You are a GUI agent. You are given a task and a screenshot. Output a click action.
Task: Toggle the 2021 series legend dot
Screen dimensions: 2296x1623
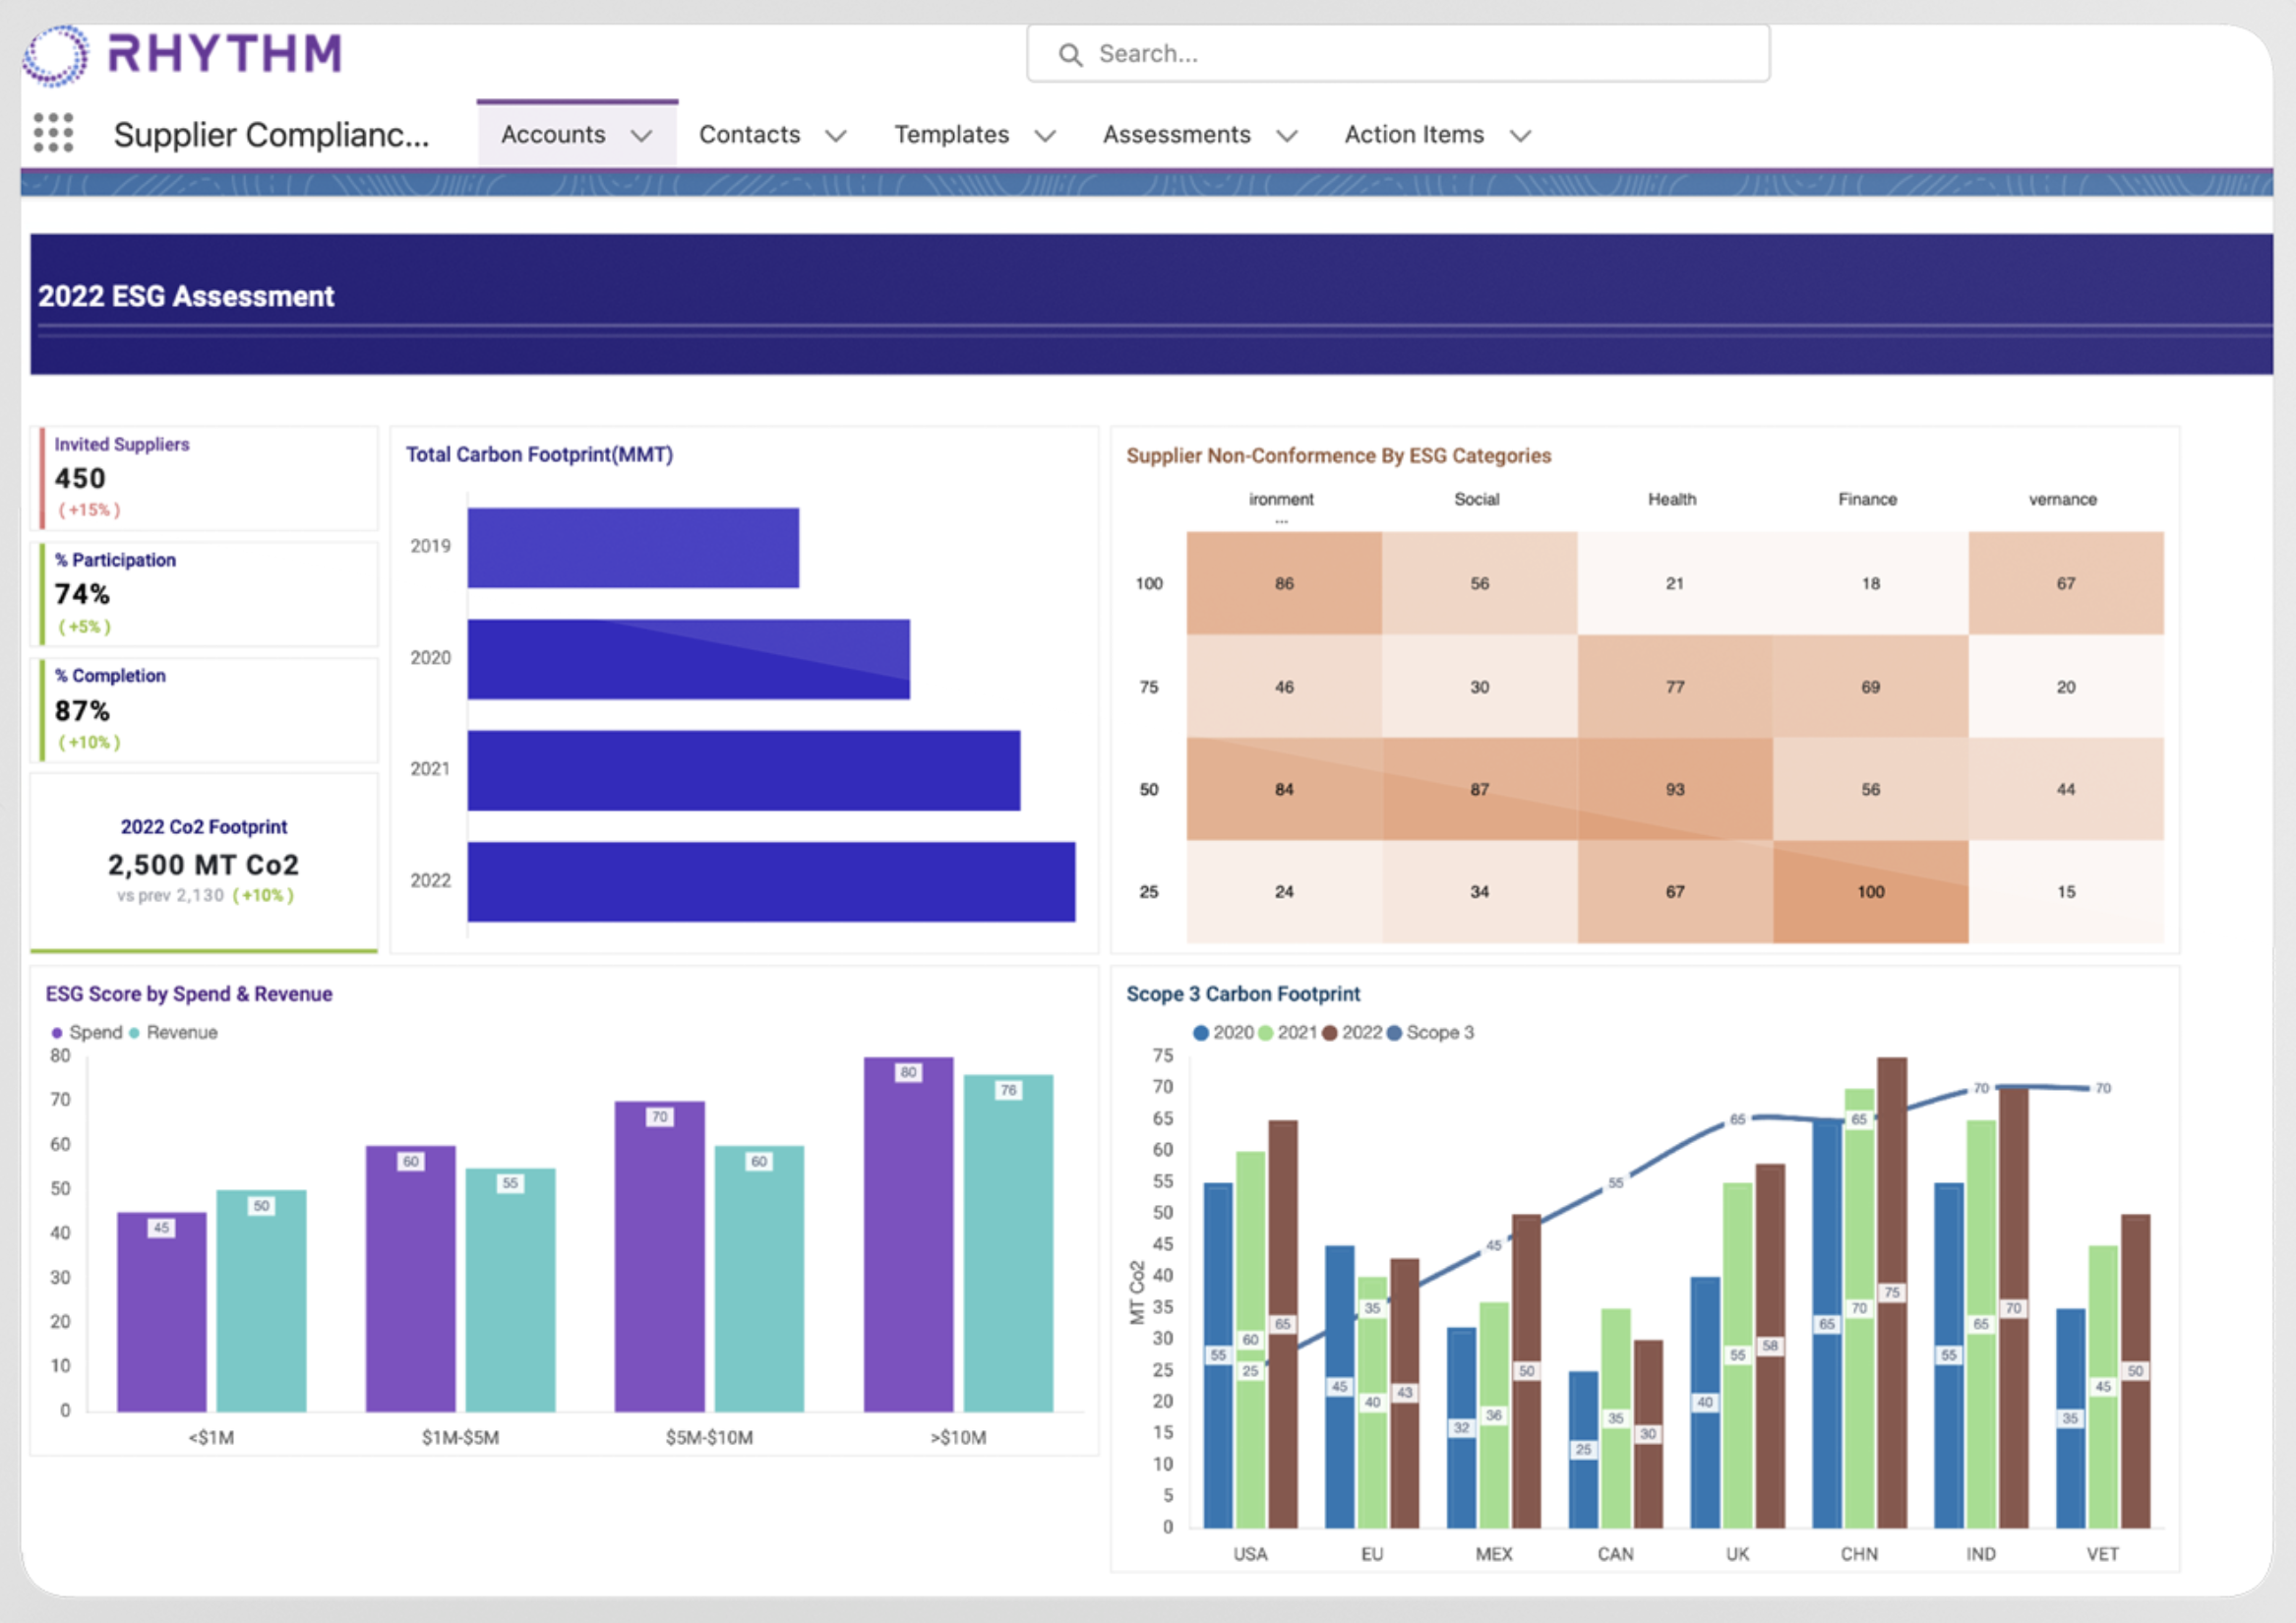(1265, 1033)
